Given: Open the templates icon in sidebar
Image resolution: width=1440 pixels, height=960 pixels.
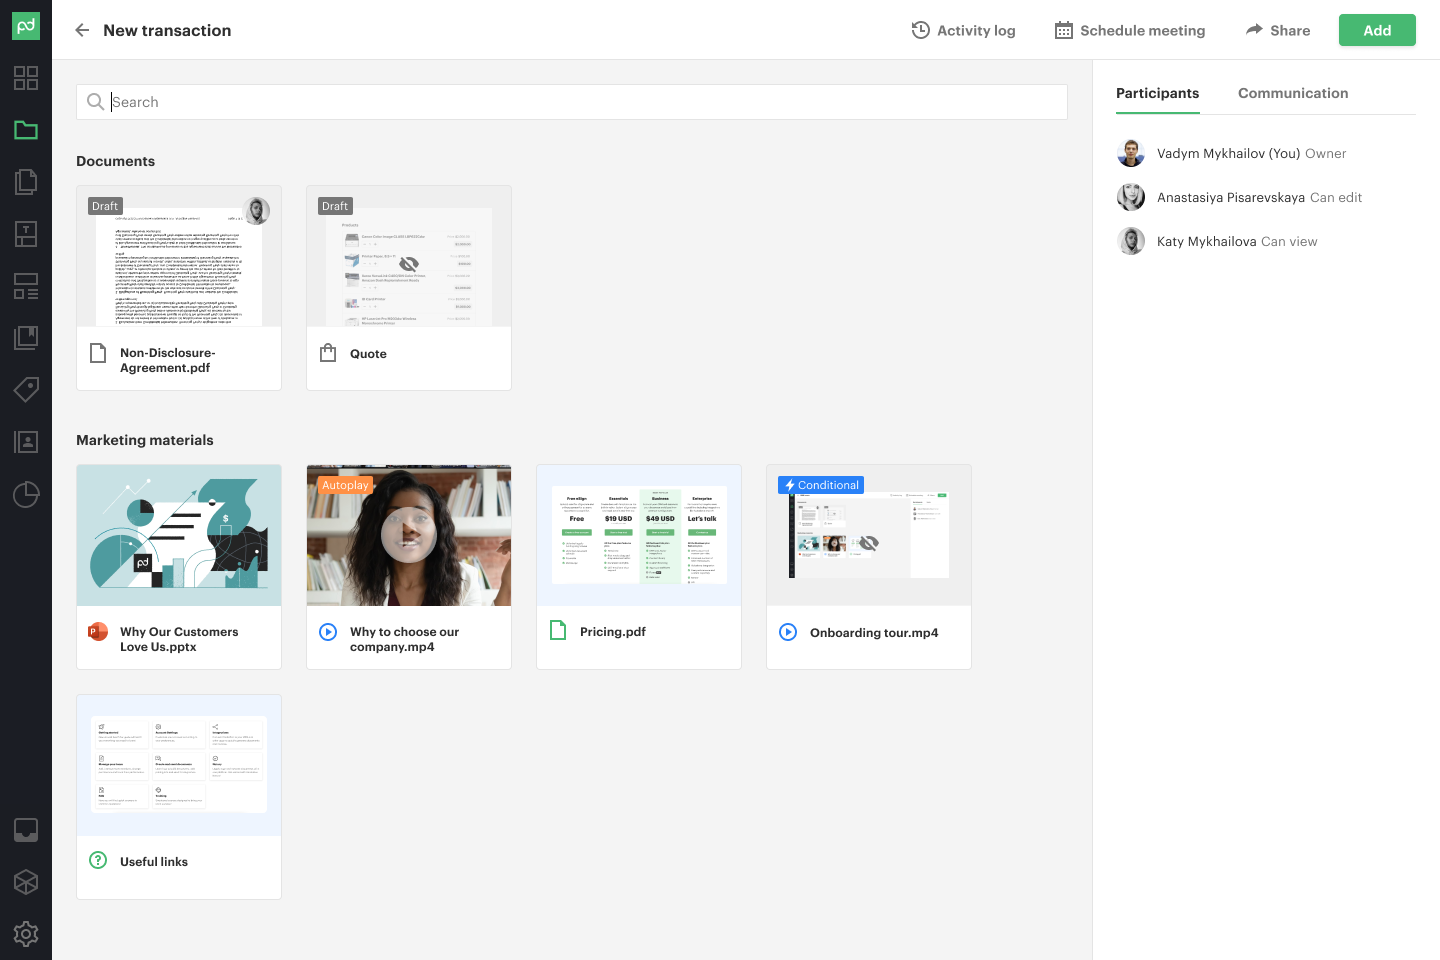Looking at the screenshot, I should click(26, 234).
